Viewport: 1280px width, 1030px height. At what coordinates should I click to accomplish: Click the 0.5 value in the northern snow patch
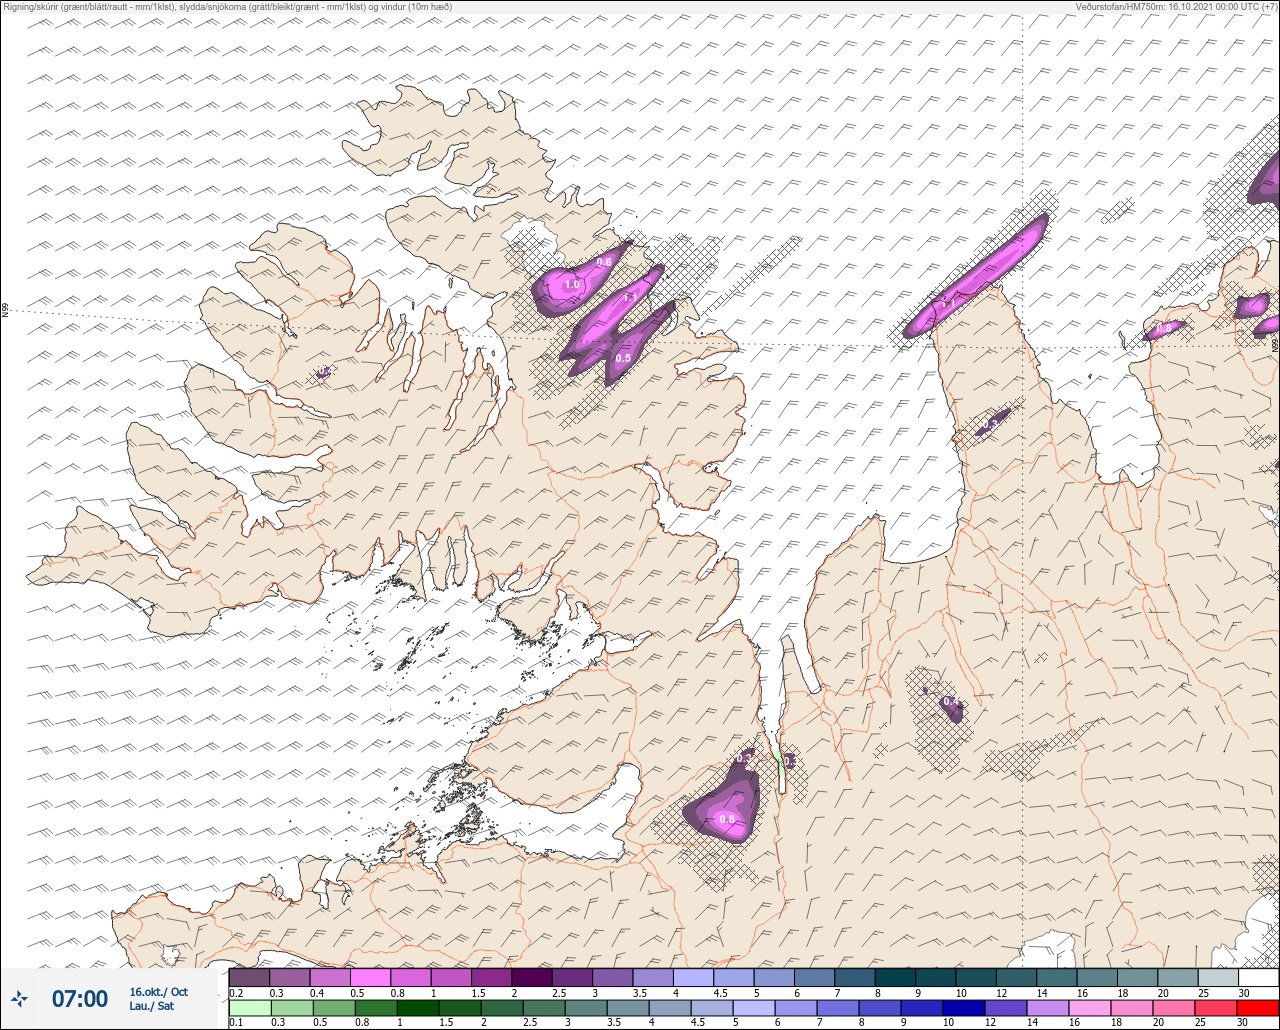[x=622, y=358]
